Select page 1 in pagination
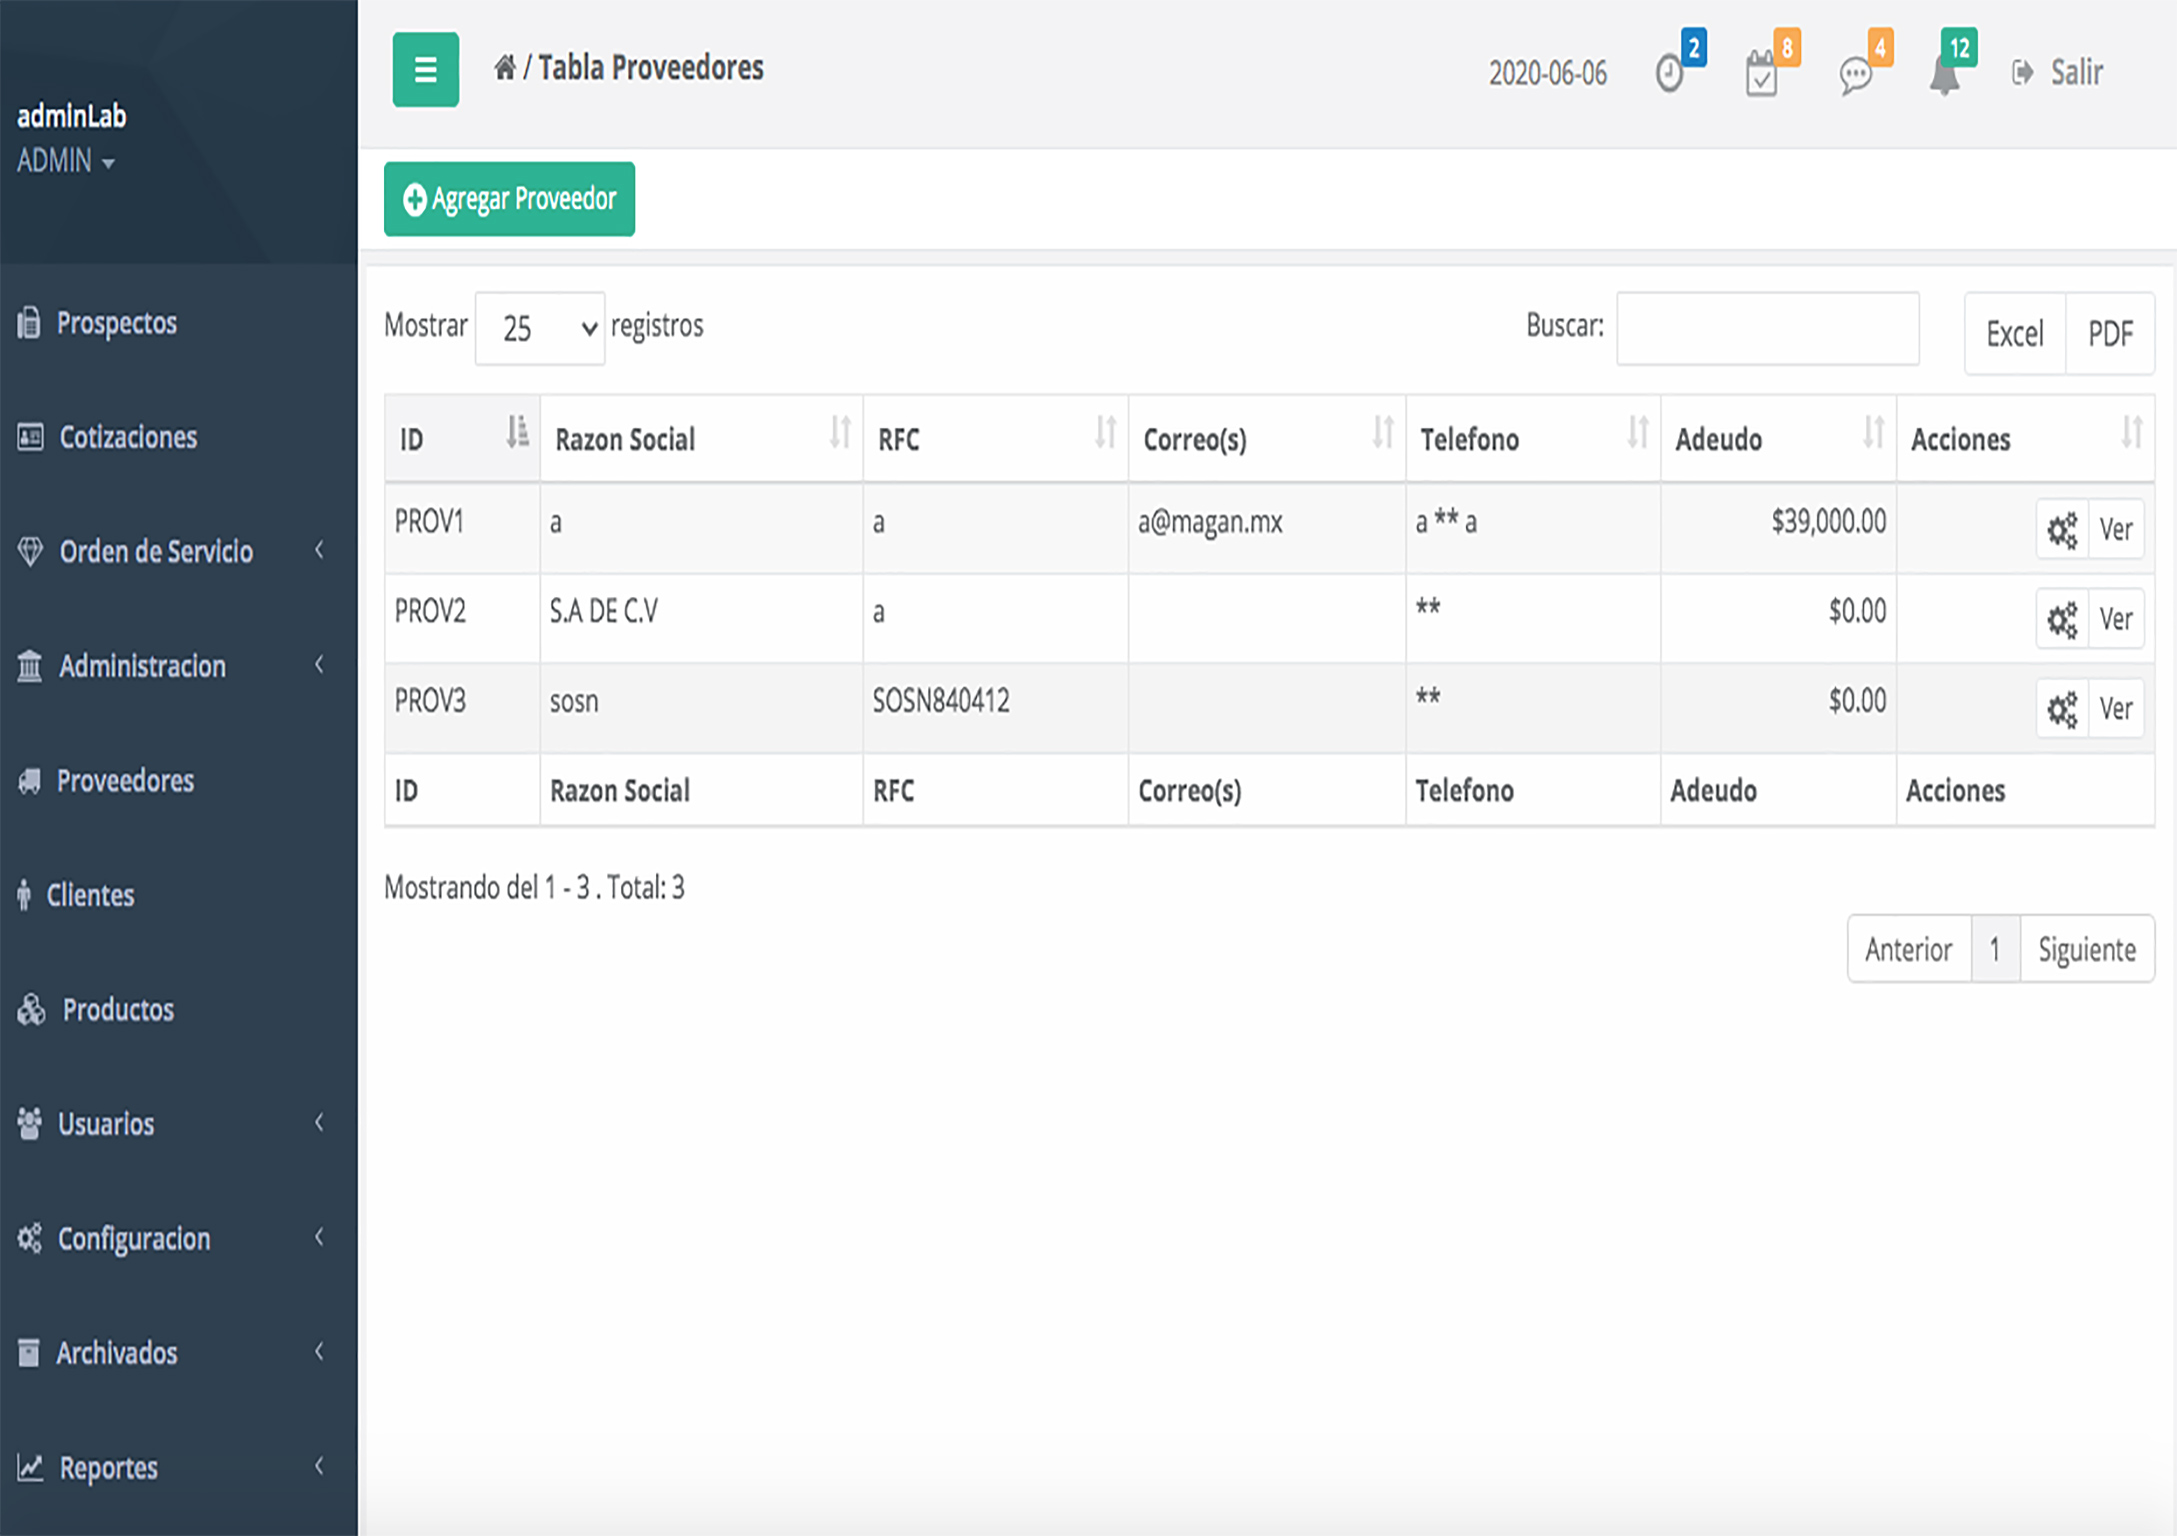2177x1536 pixels. 1996,949
